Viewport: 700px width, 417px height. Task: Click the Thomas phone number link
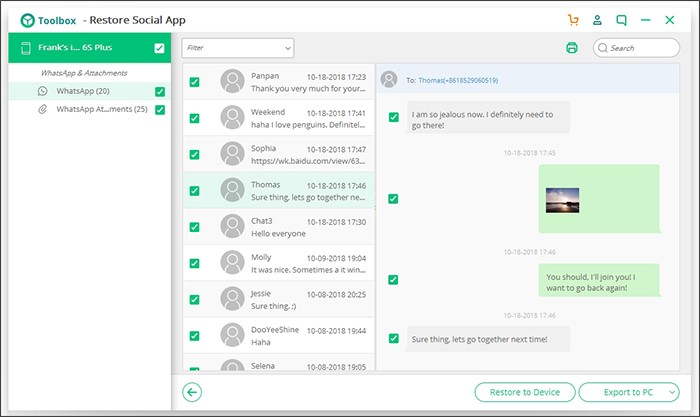click(458, 80)
